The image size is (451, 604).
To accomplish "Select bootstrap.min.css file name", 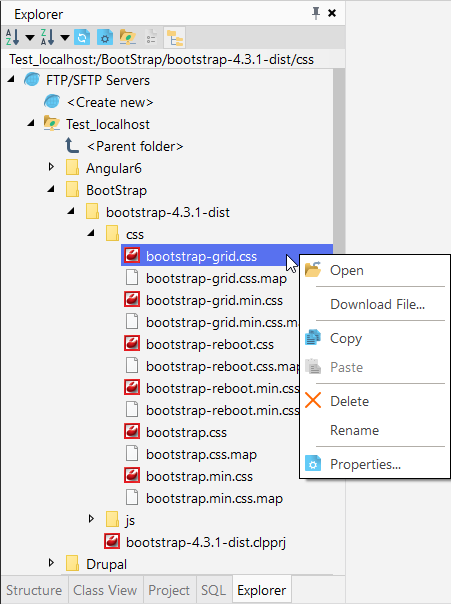I will click(x=200, y=476).
